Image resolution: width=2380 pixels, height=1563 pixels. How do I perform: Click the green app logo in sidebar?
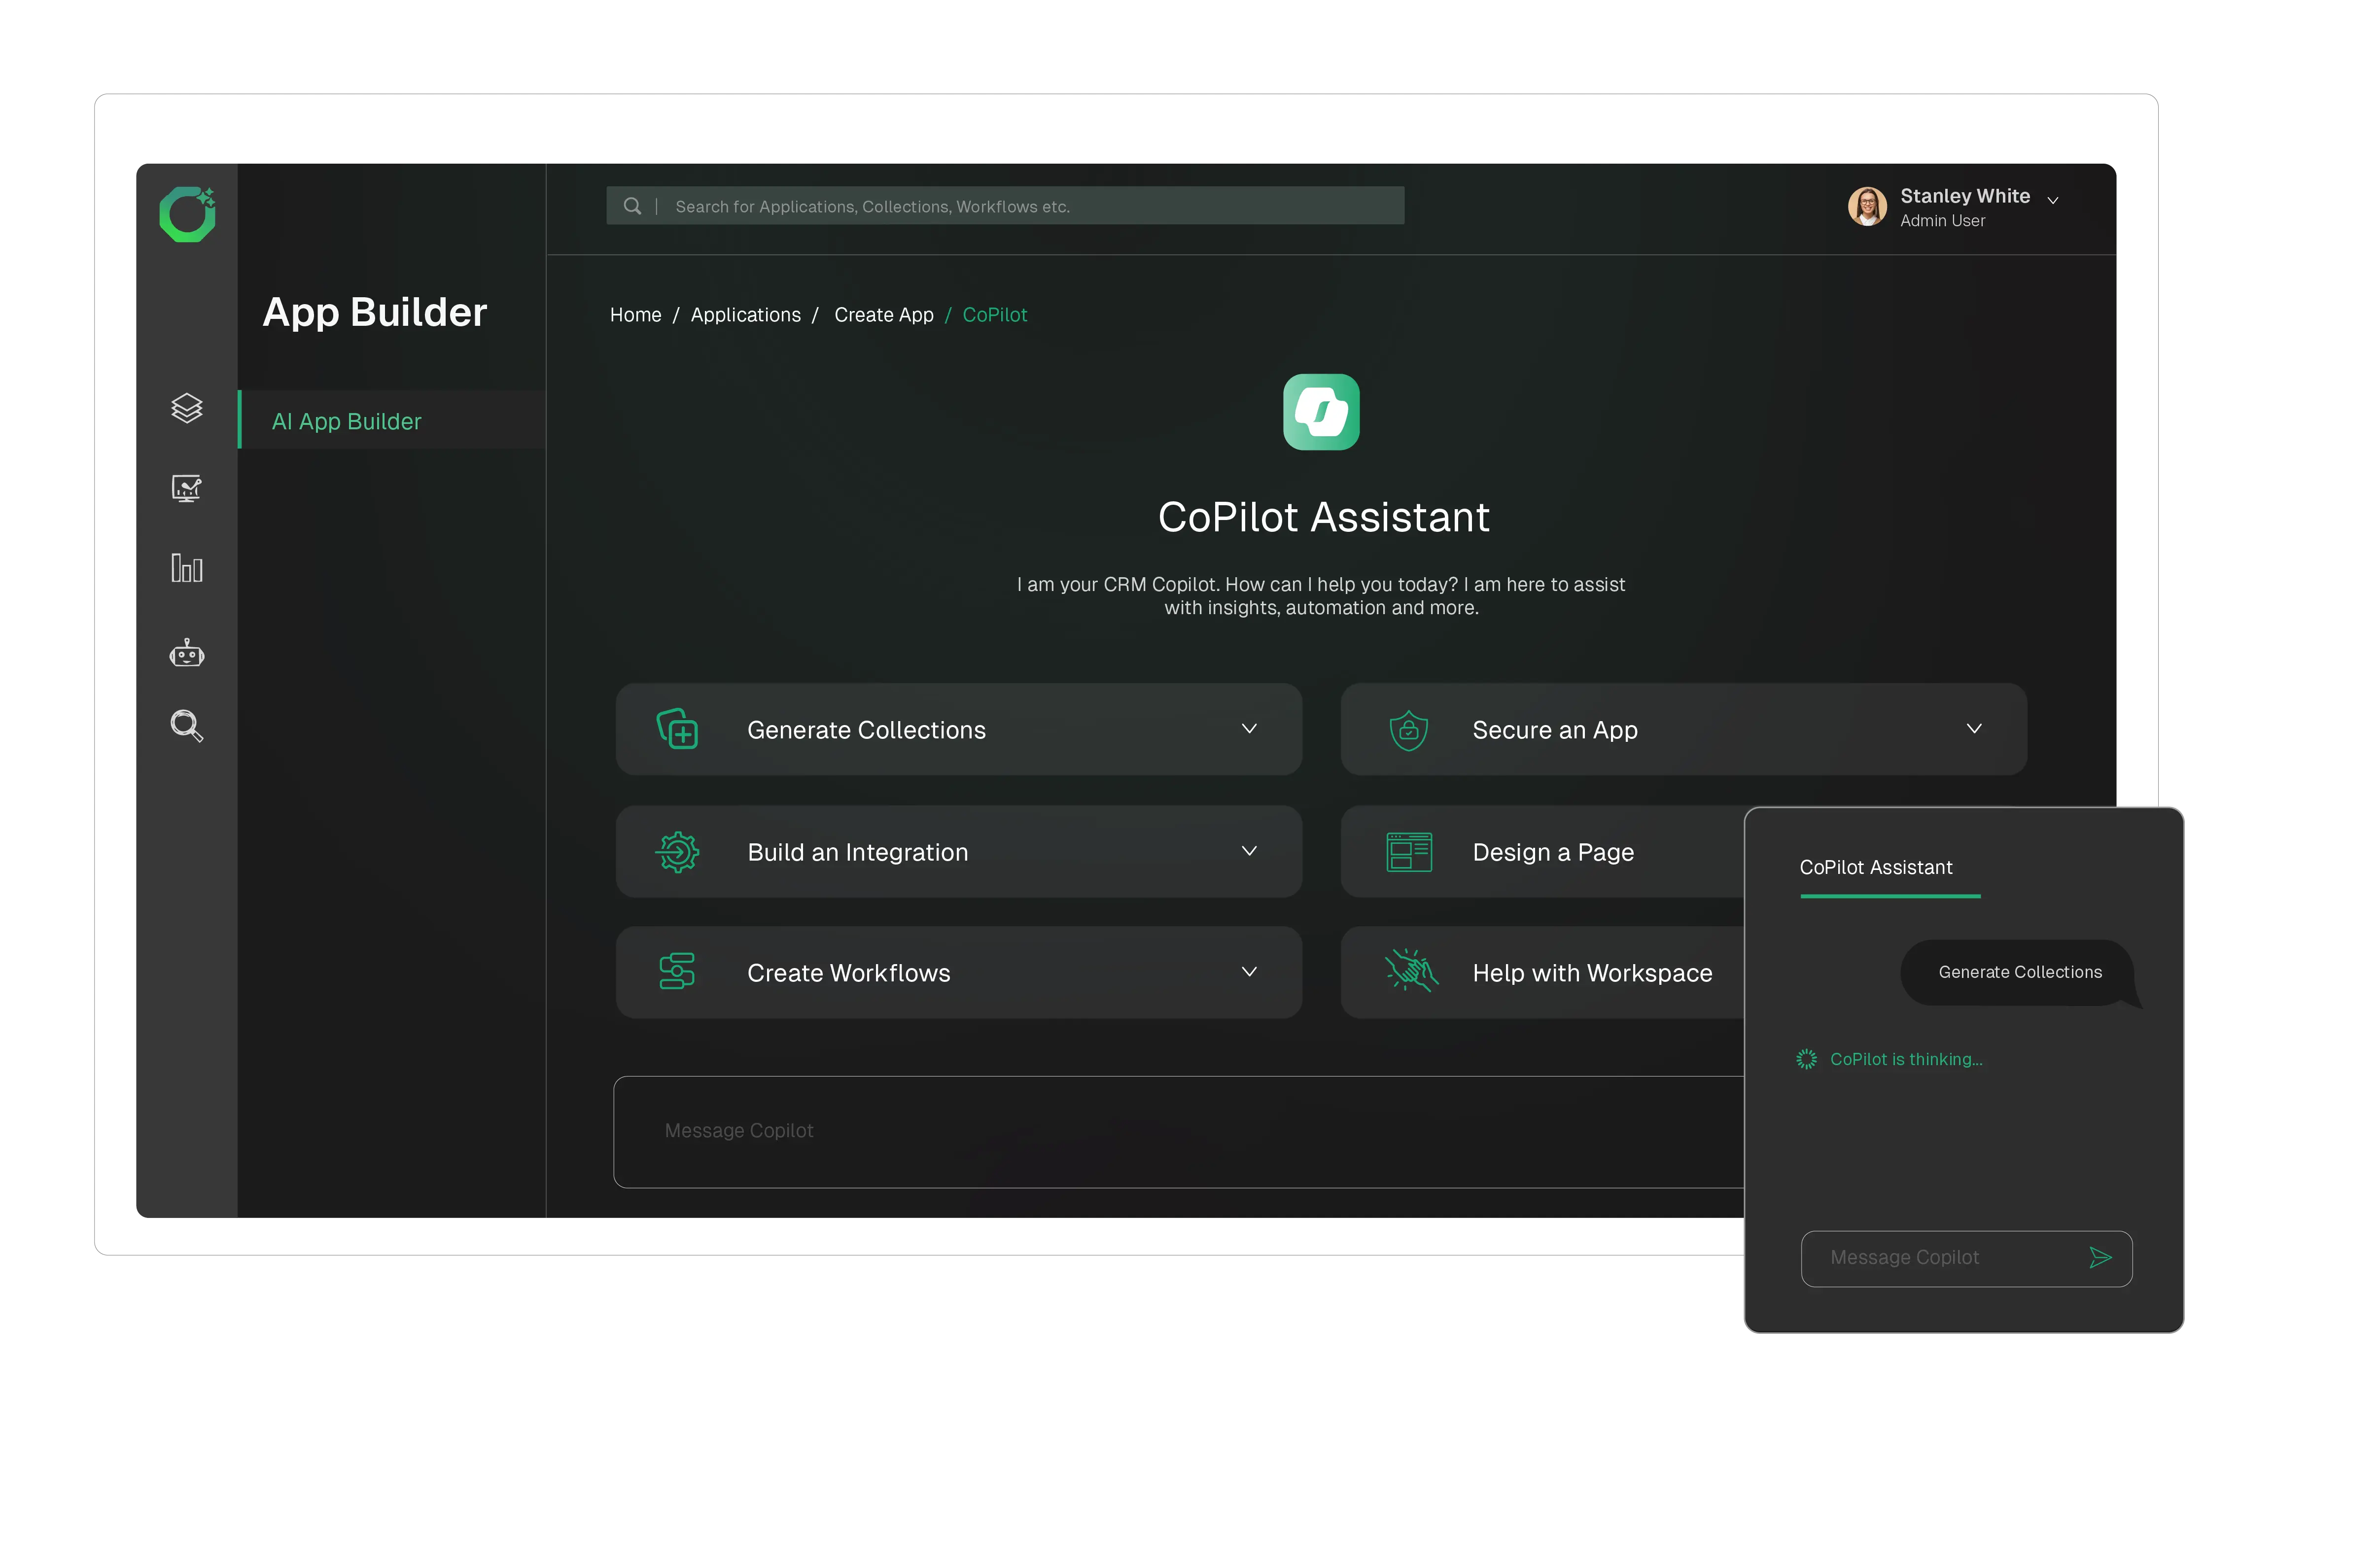pyautogui.click(x=187, y=214)
